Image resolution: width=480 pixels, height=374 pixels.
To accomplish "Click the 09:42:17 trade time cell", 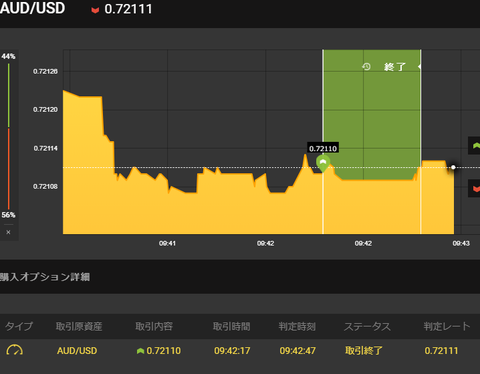I will (x=232, y=351).
